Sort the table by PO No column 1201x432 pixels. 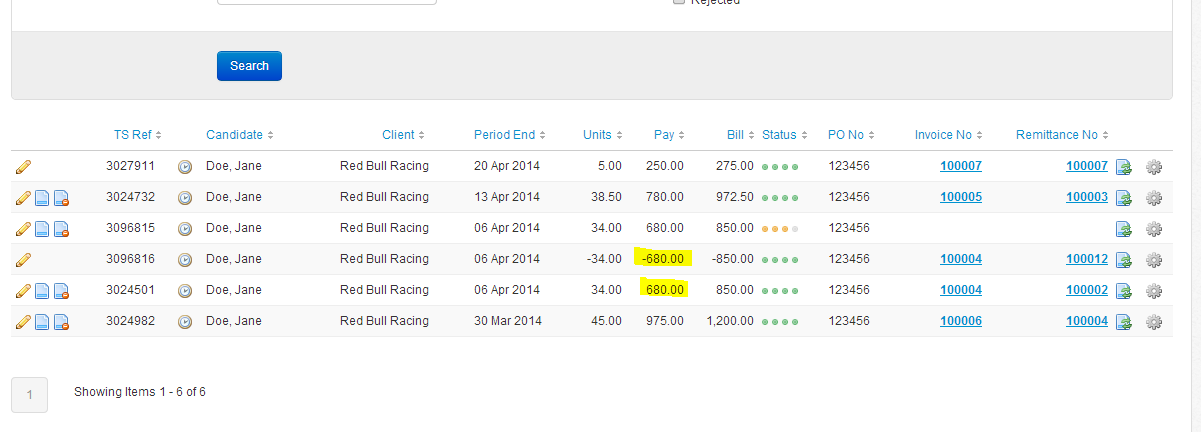pyautogui.click(x=852, y=135)
